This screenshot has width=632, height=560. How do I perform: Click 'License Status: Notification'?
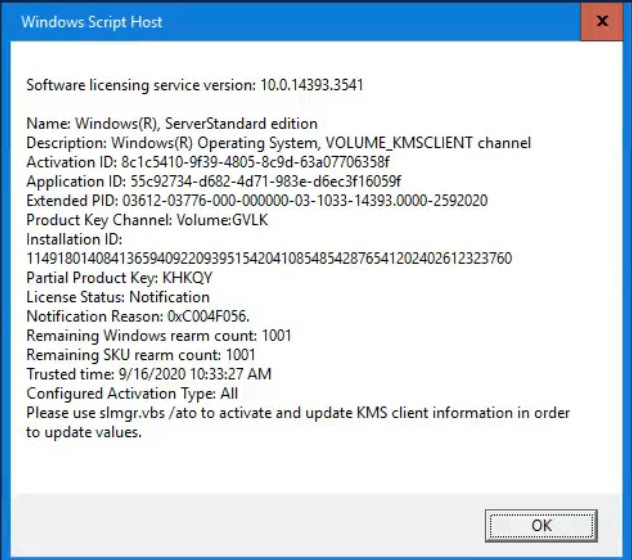click(118, 297)
